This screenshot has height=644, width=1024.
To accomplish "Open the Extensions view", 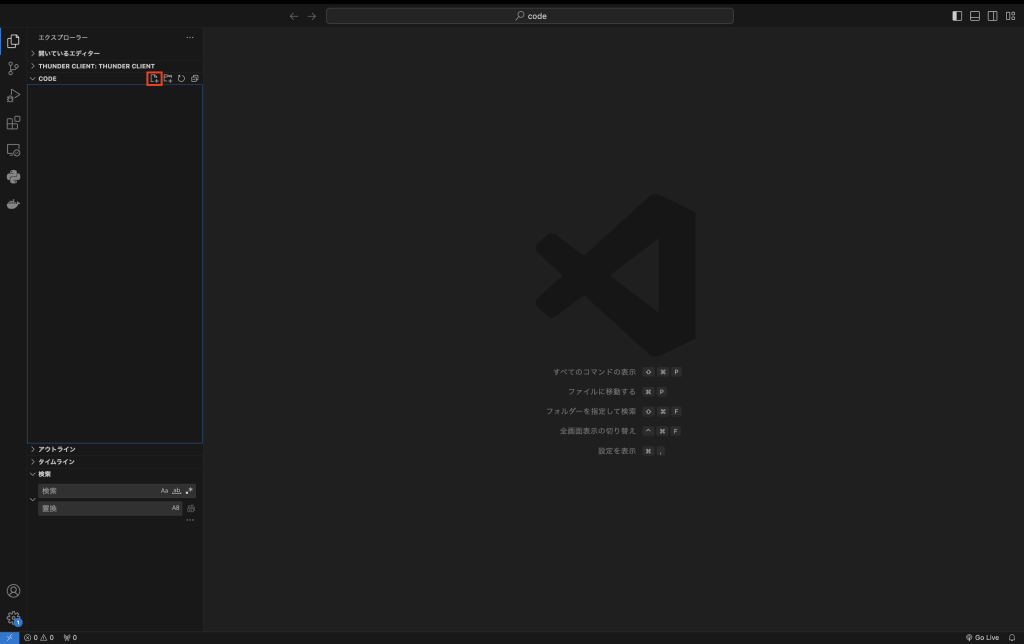I will [x=13, y=123].
